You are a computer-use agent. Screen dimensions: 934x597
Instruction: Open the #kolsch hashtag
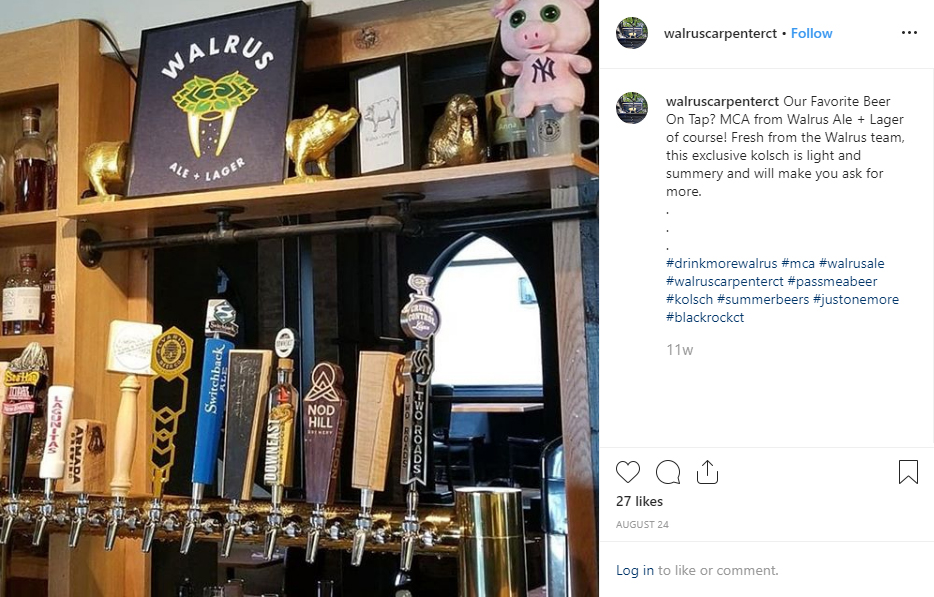point(689,299)
